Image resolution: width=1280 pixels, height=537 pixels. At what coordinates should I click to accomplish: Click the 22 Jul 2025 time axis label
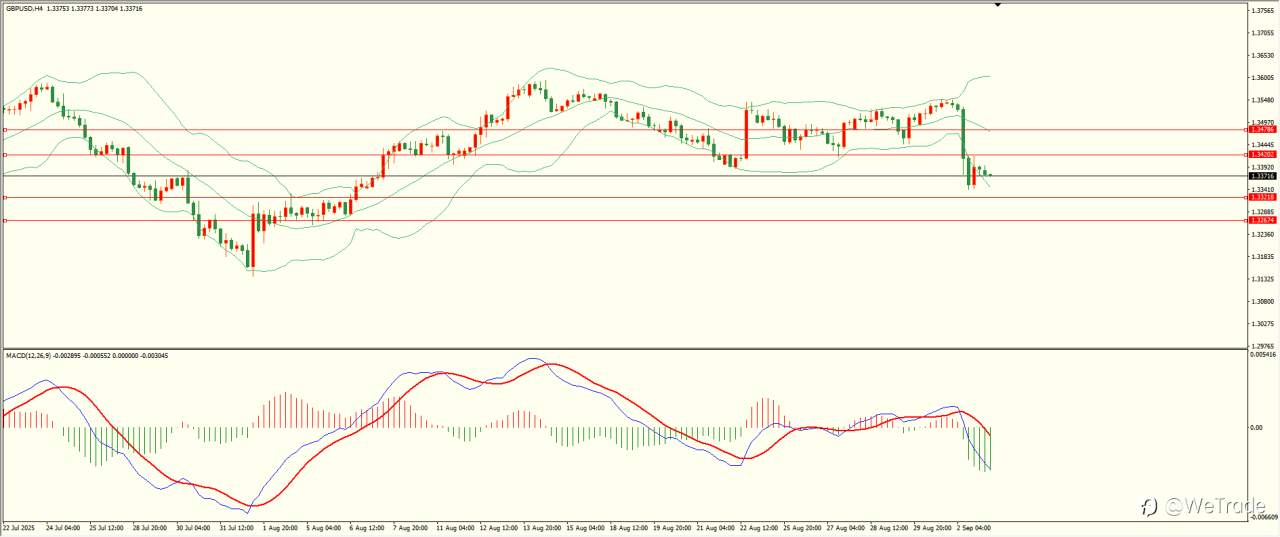18,526
